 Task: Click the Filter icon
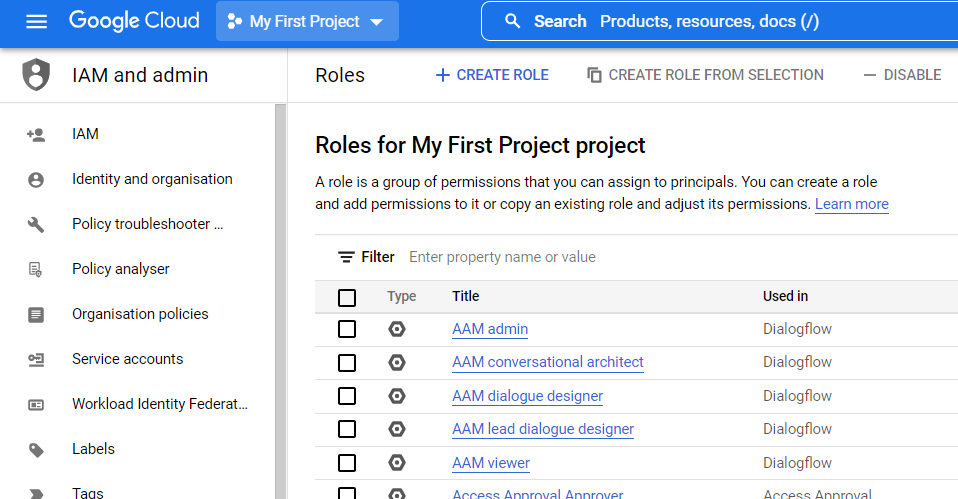[346, 257]
